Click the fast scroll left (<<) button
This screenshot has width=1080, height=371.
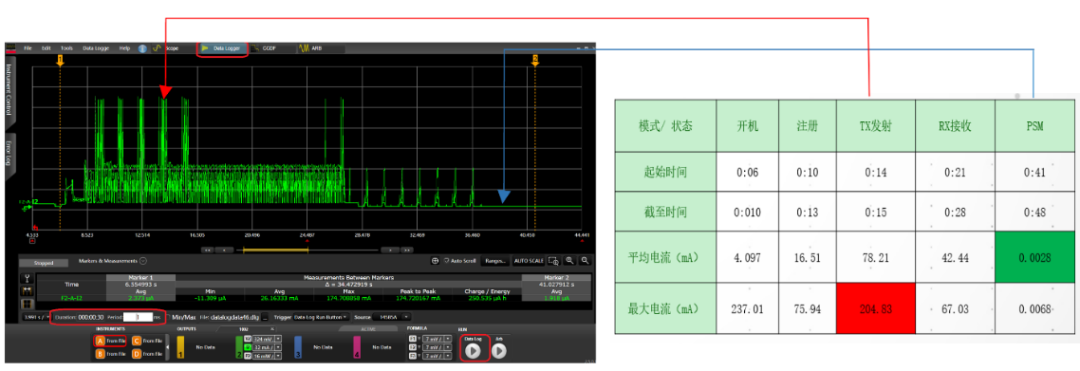pos(207,250)
